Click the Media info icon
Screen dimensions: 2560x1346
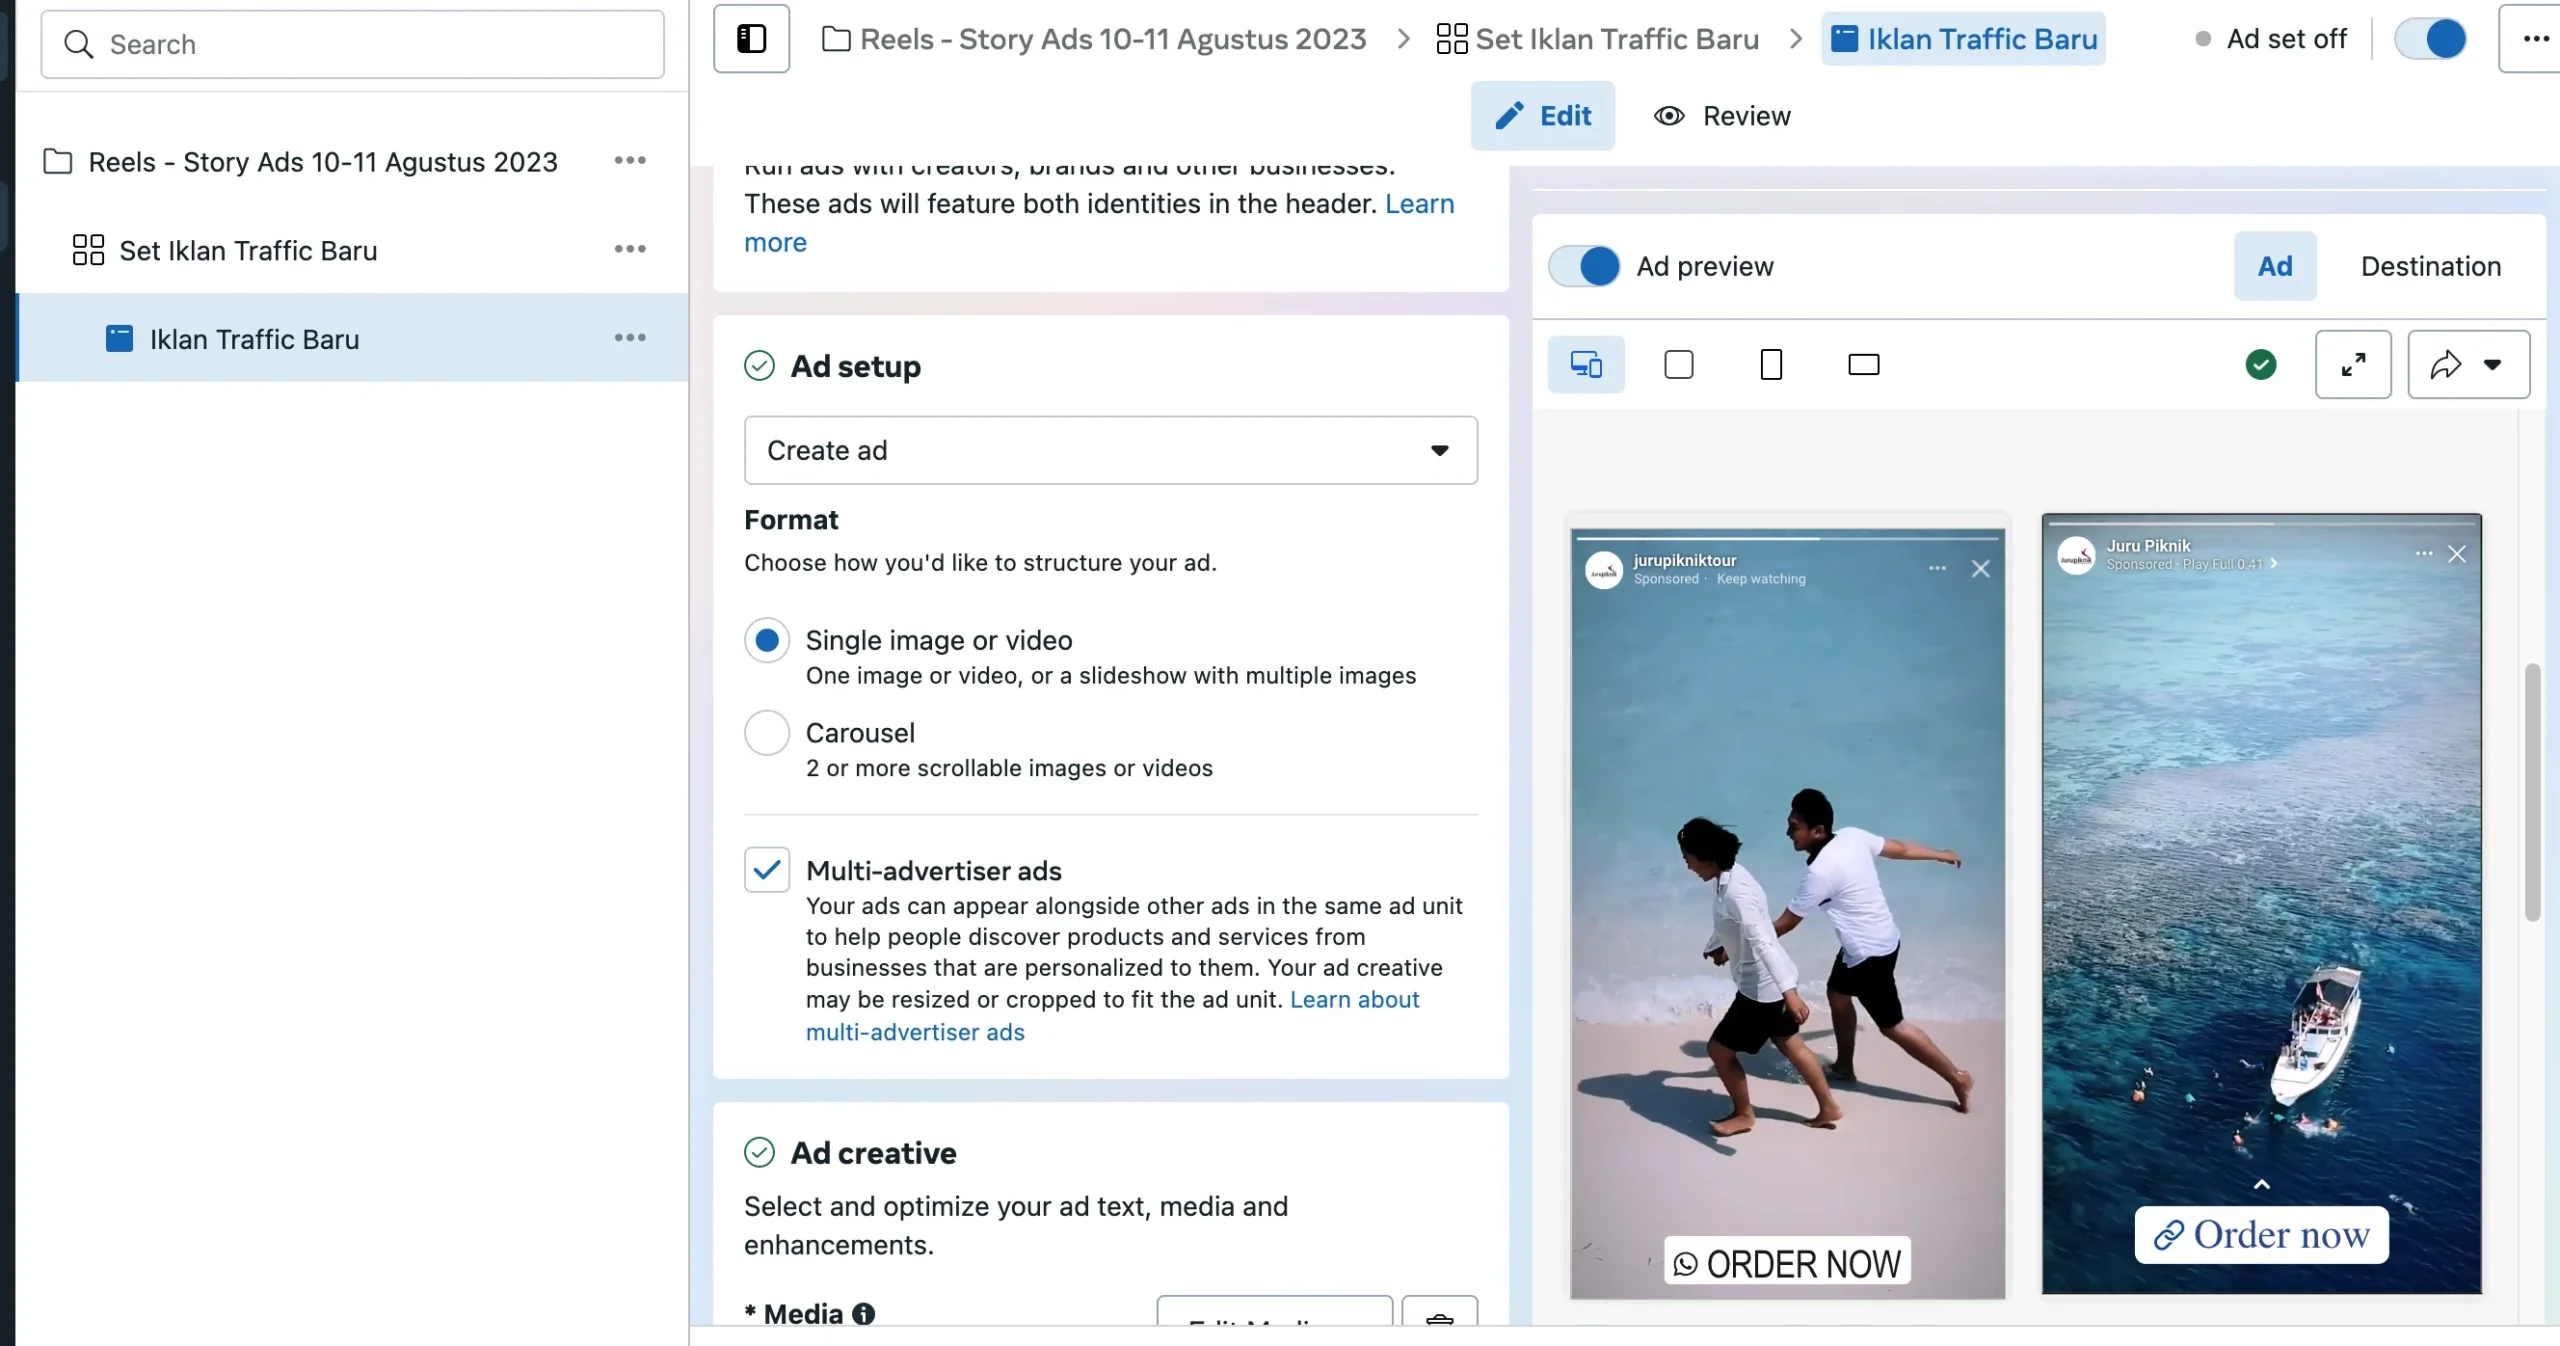point(864,1314)
